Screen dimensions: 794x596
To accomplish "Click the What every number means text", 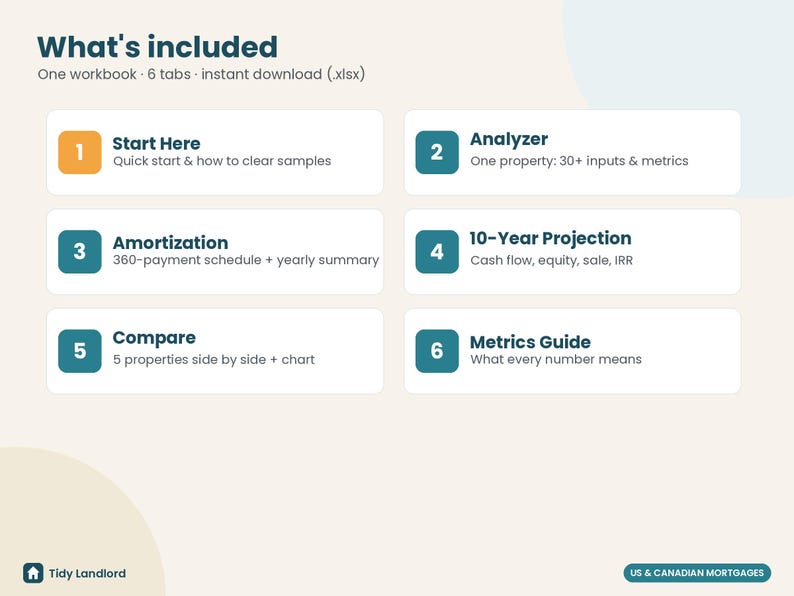I will point(555,359).
